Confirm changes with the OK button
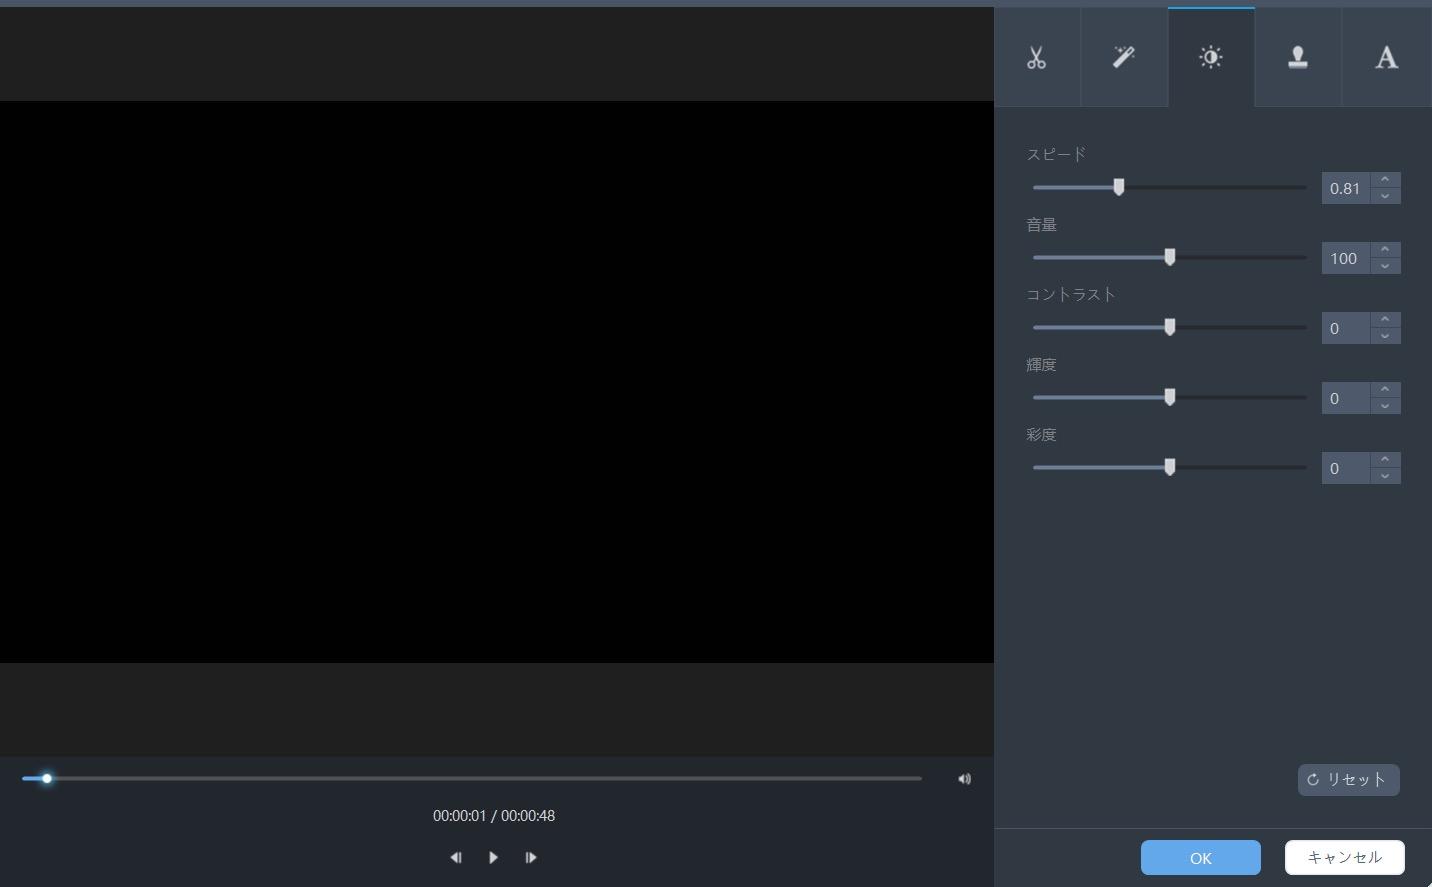Screen dimensions: 1432x887 click(x=1200, y=858)
